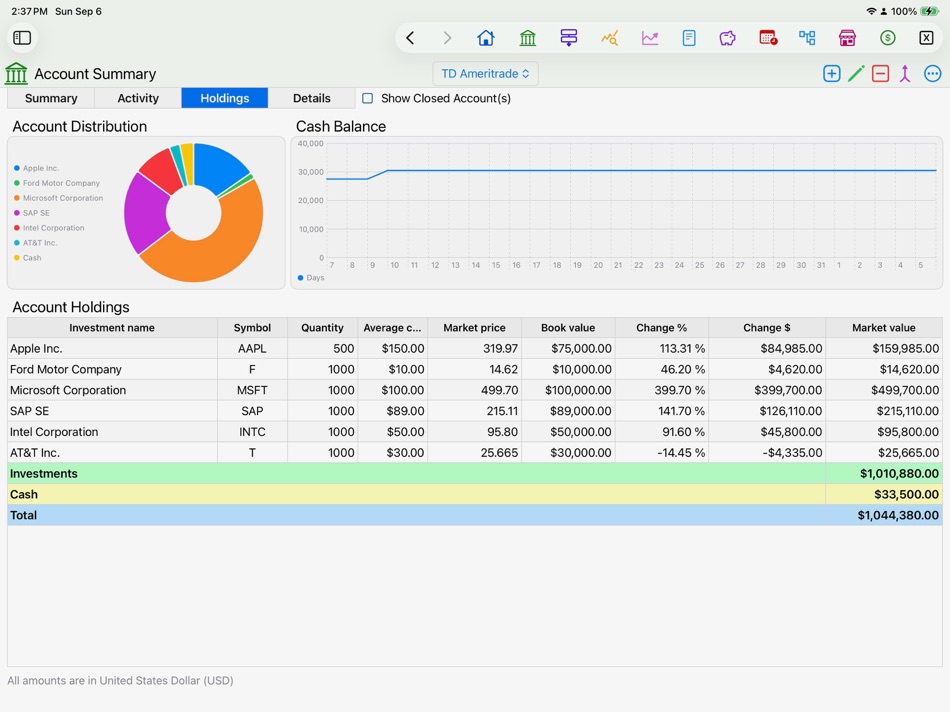Select the Apple Inc. holdings row name
The height and width of the screenshot is (712, 950).
36,348
